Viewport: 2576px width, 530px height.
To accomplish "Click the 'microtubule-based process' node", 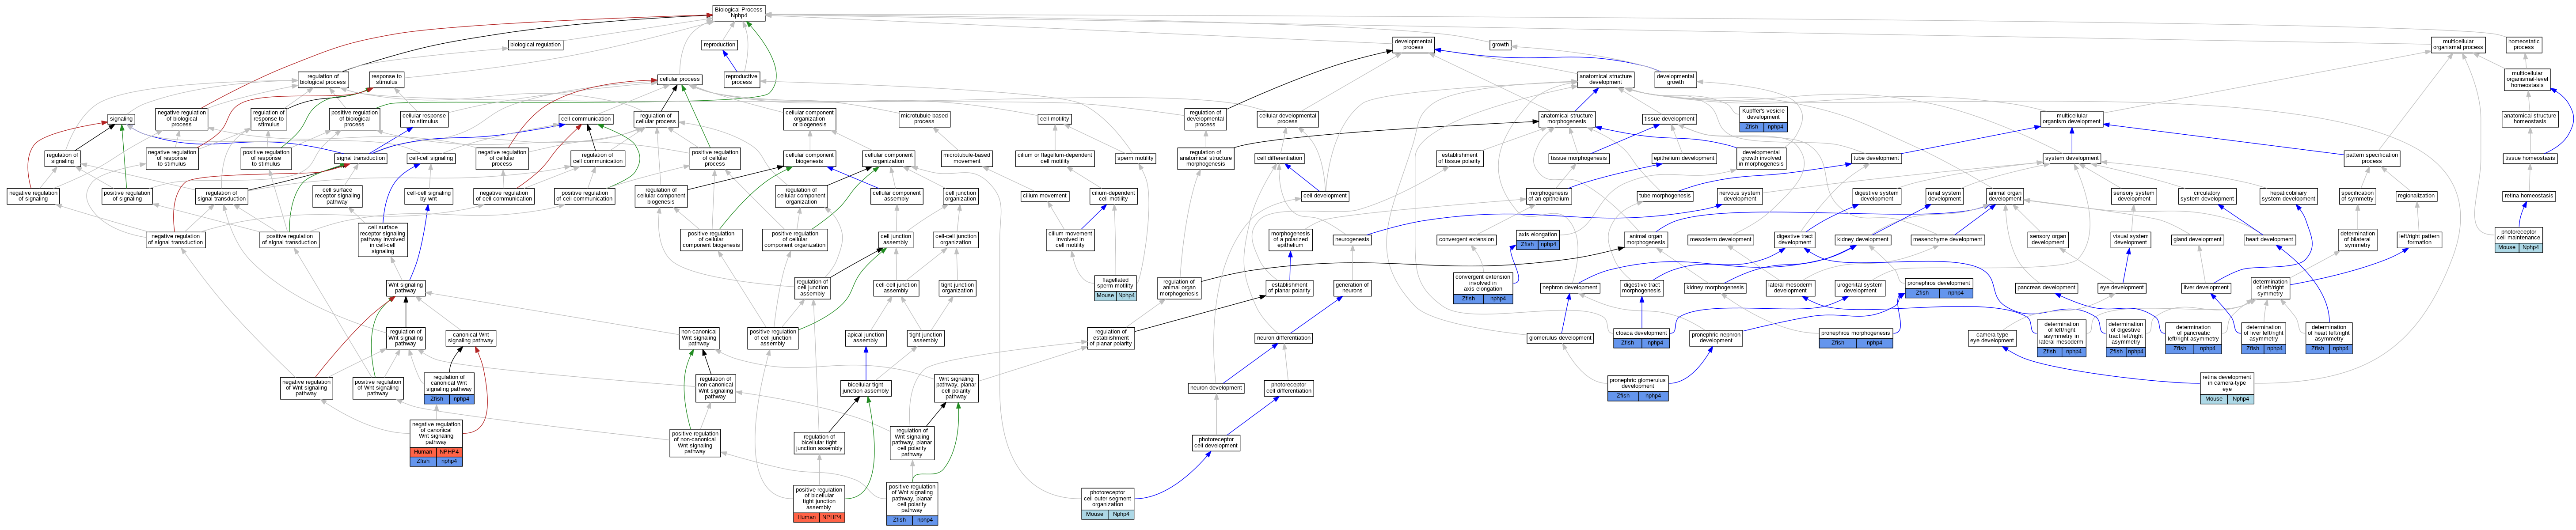I will click(x=924, y=119).
